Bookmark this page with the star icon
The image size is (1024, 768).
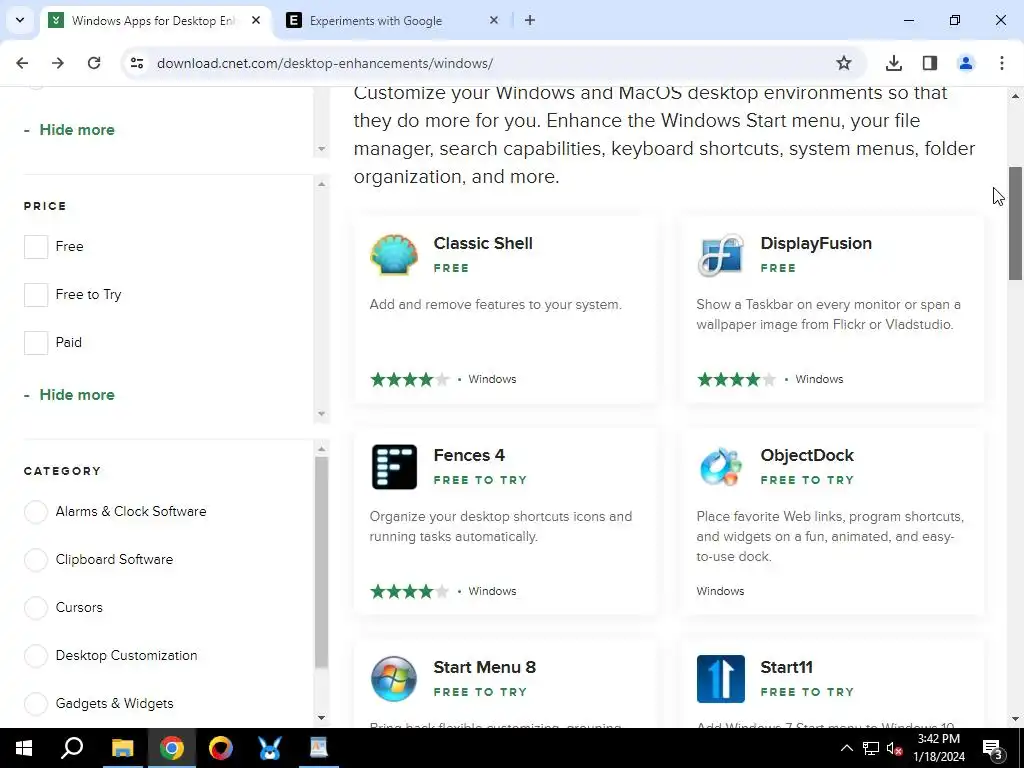pyautogui.click(x=844, y=63)
